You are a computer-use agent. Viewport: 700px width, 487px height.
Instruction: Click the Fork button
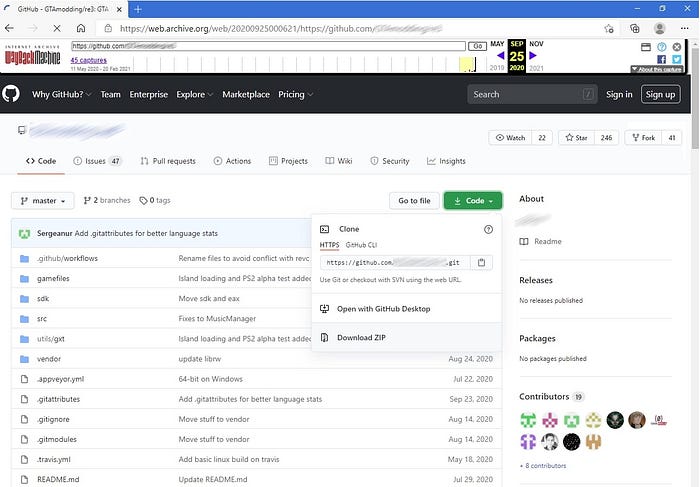tap(643, 138)
